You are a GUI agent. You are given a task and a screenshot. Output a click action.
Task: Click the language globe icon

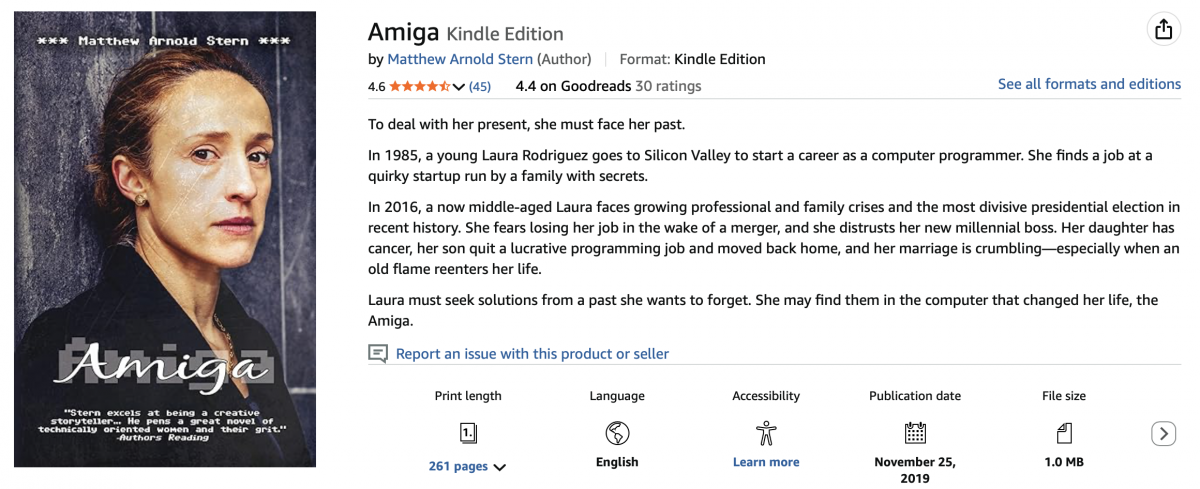point(617,433)
